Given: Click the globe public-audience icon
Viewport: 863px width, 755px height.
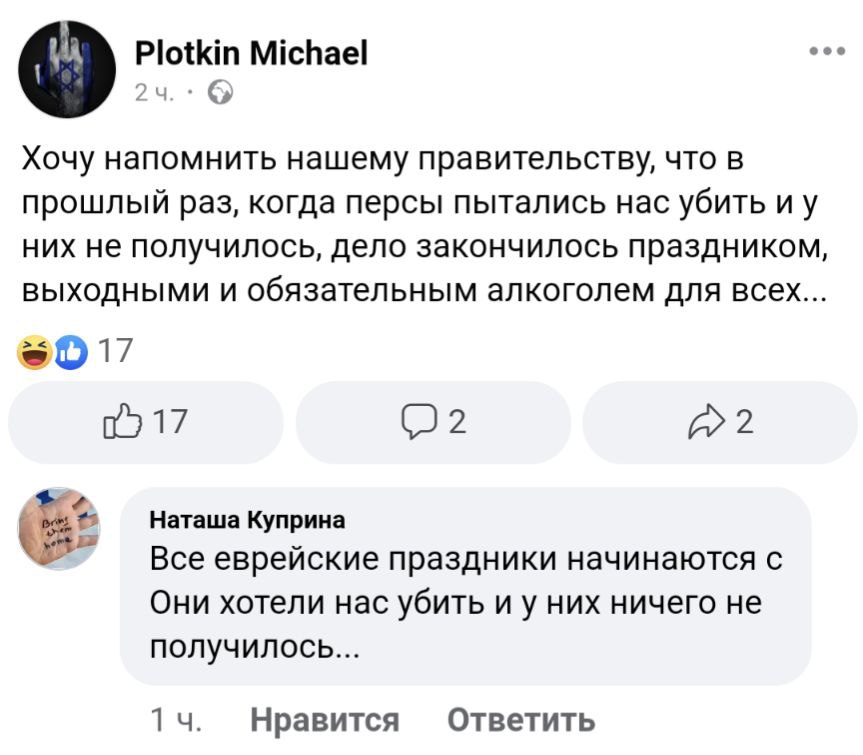Looking at the screenshot, I should pyautogui.click(x=220, y=93).
